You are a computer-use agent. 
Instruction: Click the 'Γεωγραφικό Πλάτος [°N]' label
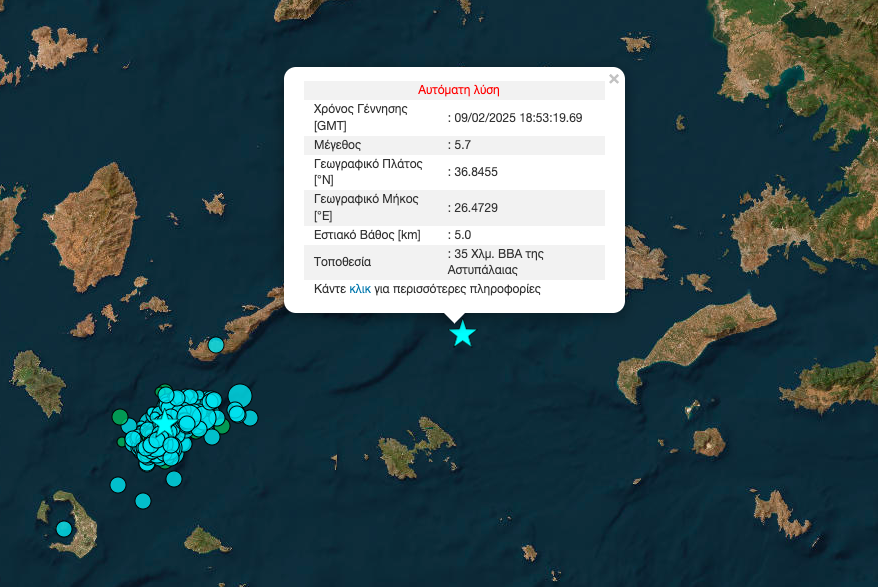point(368,172)
